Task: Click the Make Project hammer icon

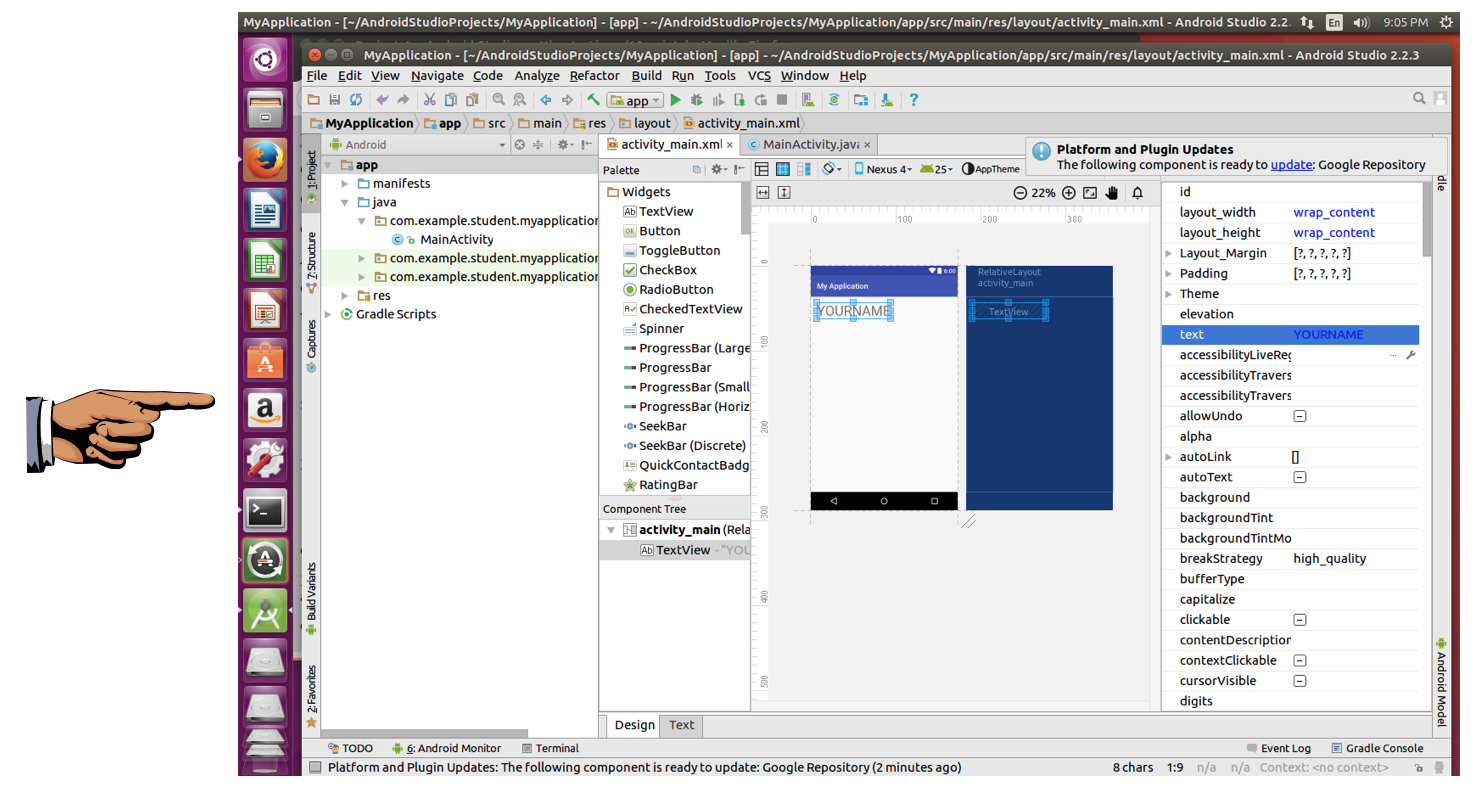Action: coord(593,100)
